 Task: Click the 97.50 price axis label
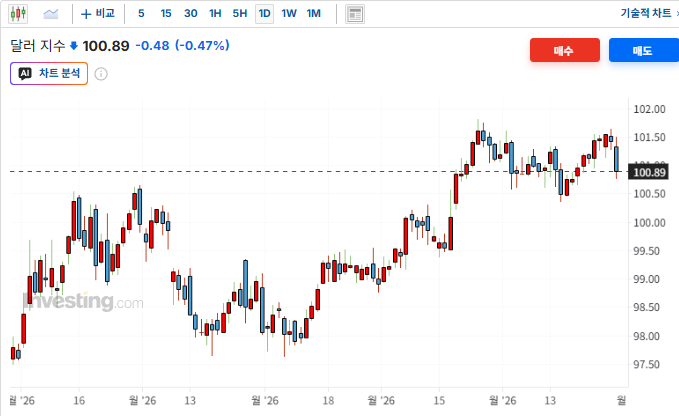click(x=649, y=364)
